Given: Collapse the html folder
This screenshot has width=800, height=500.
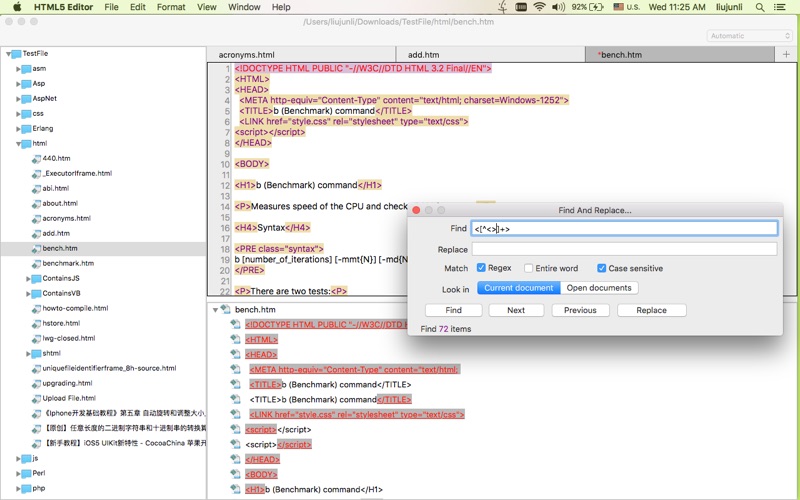Looking at the screenshot, I should tap(18, 144).
